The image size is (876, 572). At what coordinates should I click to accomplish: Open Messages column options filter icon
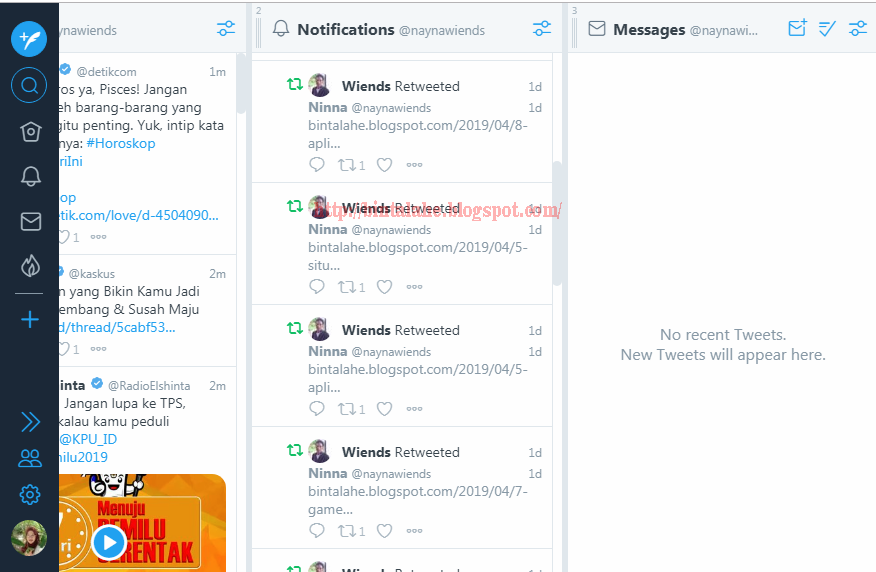[x=858, y=28]
